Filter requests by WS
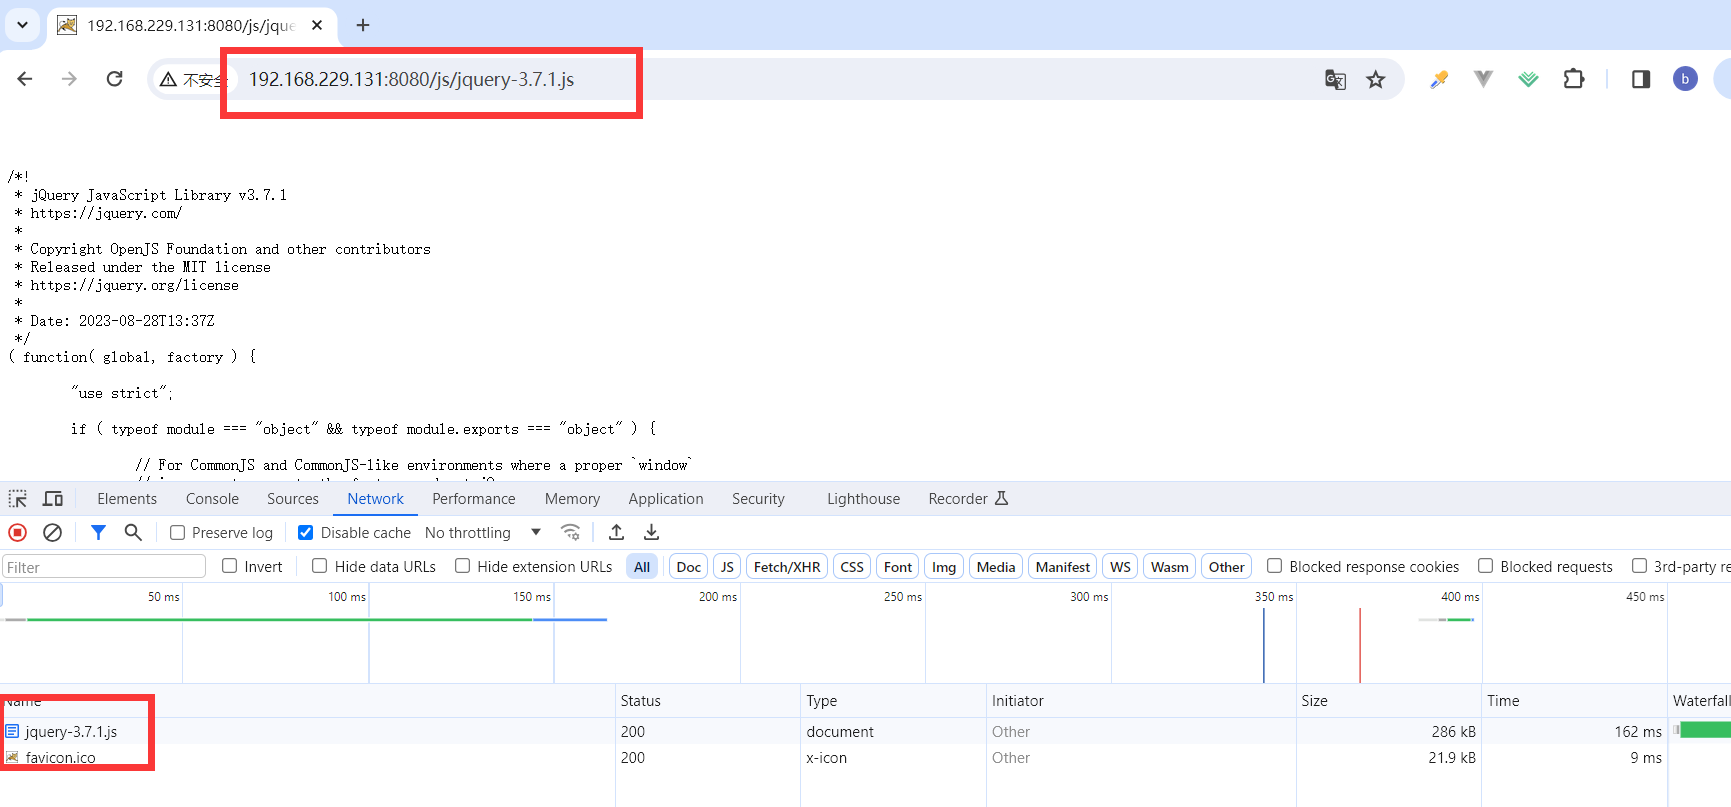 tap(1120, 567)
